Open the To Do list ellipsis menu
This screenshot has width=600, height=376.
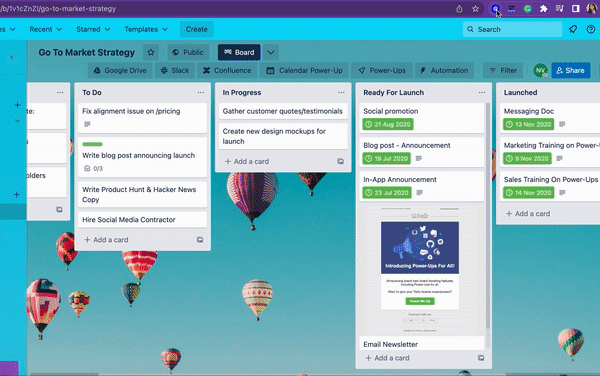[x=201, y=93]
